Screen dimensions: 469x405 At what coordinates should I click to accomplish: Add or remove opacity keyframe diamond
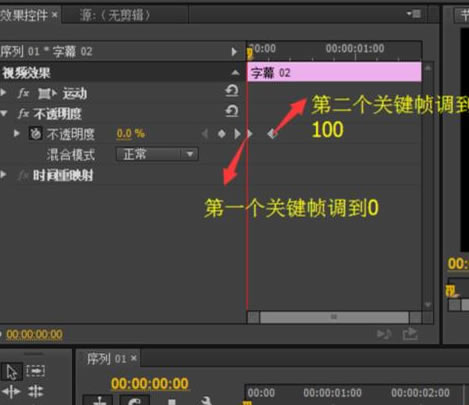point(221,134)
